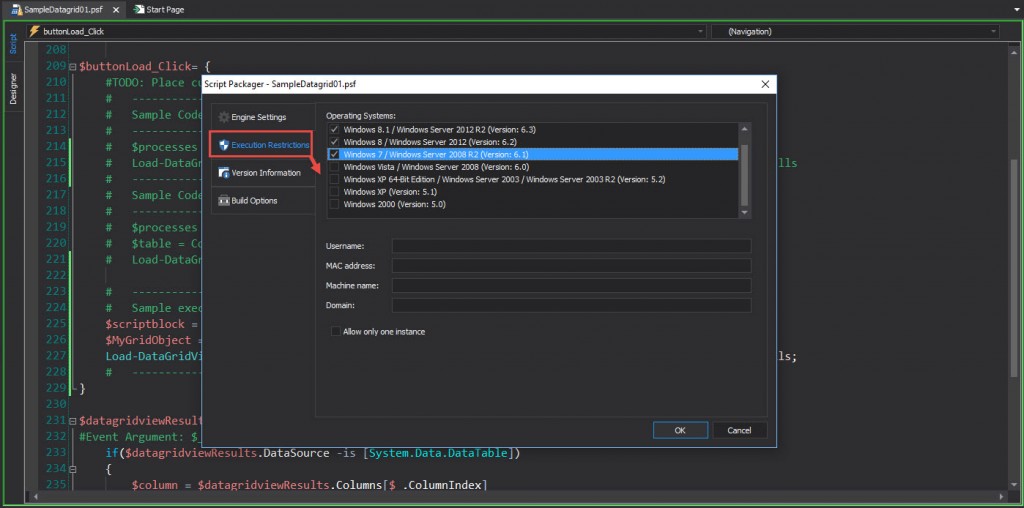Viewport: 1024px width, 508px height.
Task: Switch to the Start Page tab
Action: (160, 10)
